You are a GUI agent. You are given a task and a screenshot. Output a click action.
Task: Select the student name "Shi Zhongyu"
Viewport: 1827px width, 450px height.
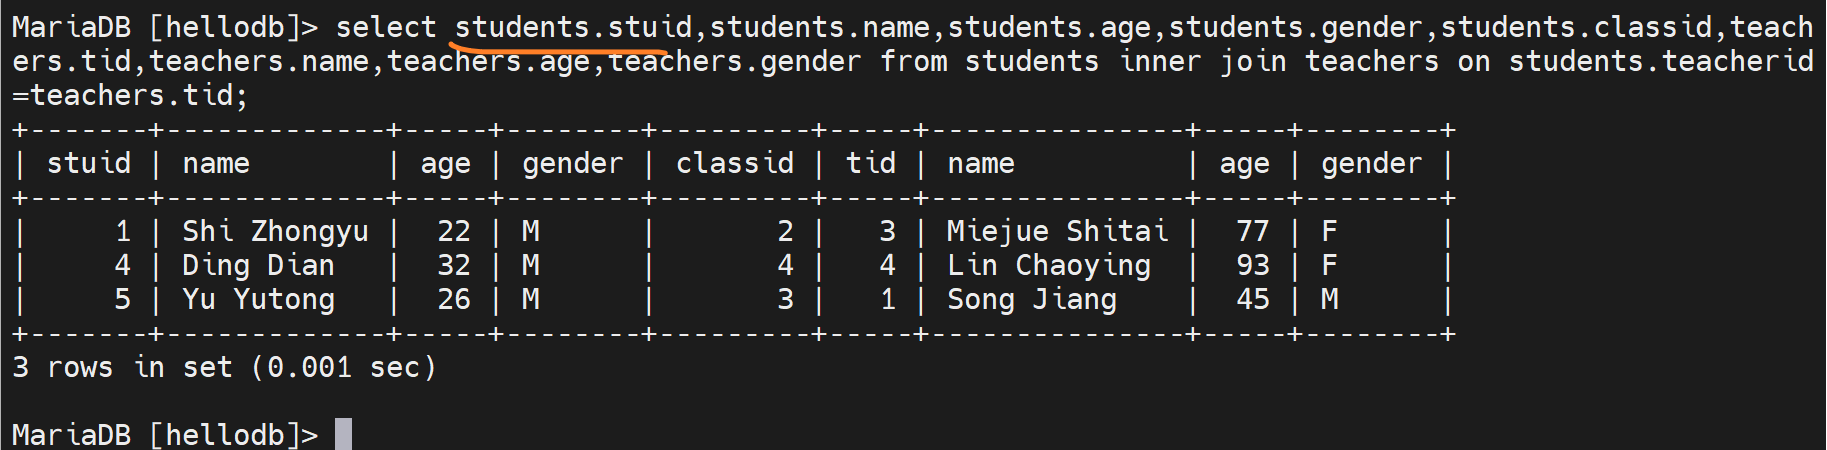(x=275, y=231)
